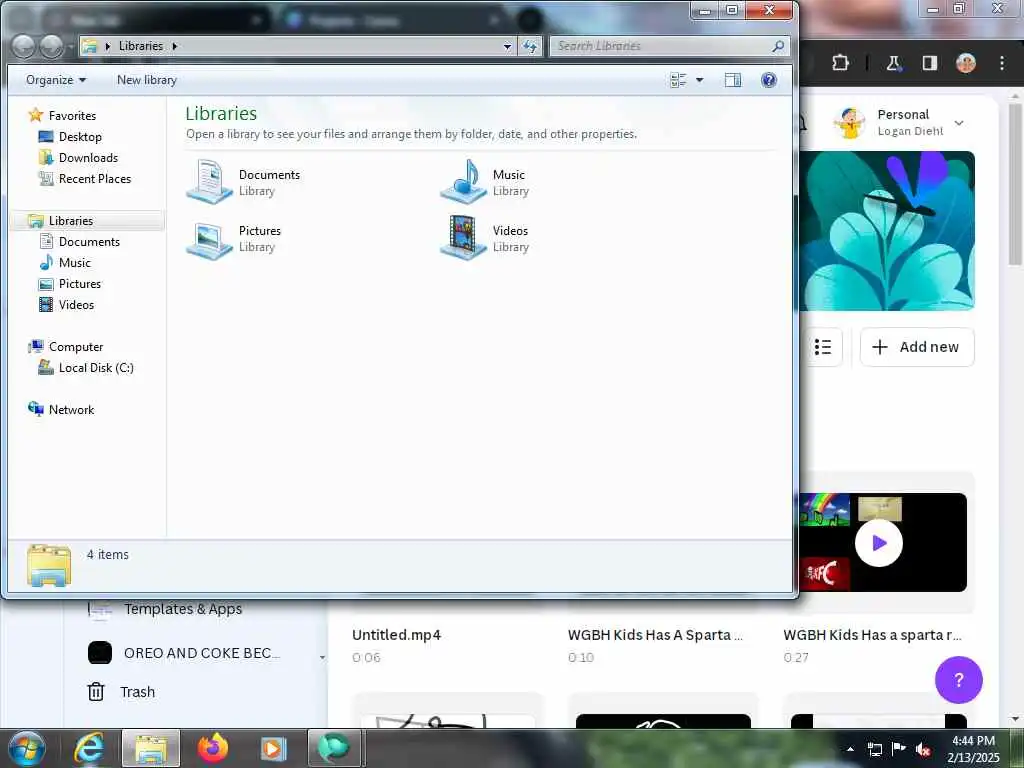The width and height of the screenshot is (1024, 768).
Task: Open the Documents library icon
Action: tap(210, 182)
